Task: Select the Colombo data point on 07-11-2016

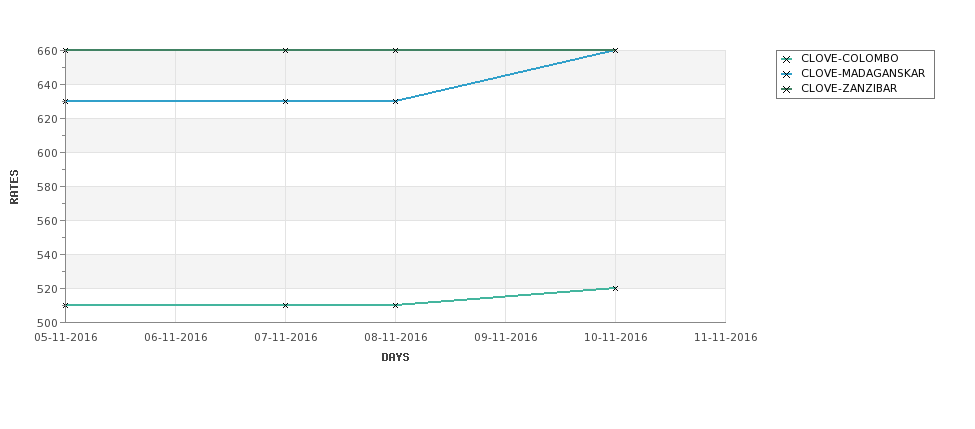Action: coord(285,305)
